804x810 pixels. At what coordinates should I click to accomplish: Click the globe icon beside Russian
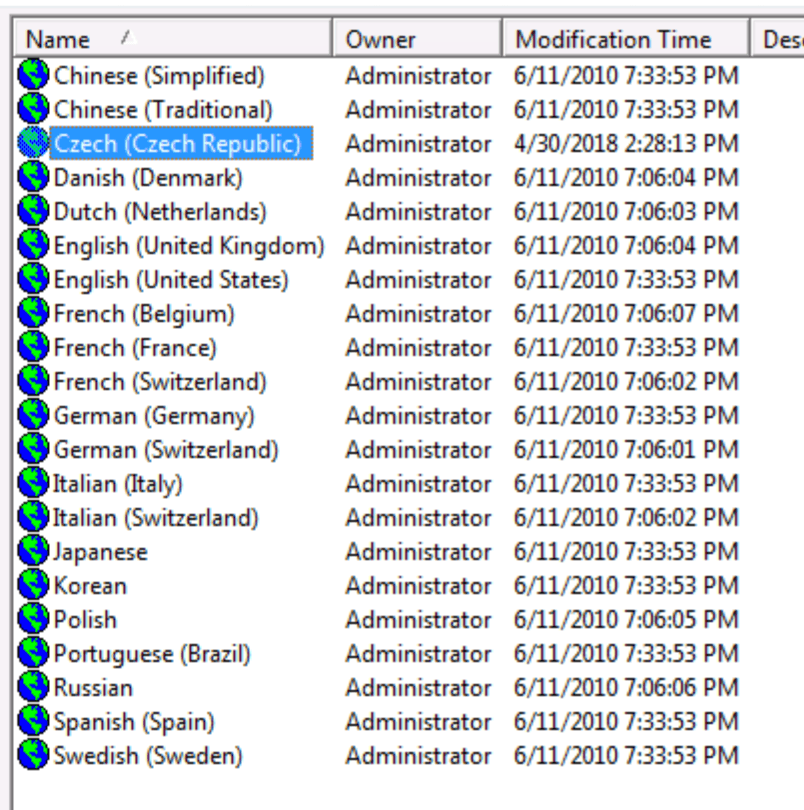33,687
